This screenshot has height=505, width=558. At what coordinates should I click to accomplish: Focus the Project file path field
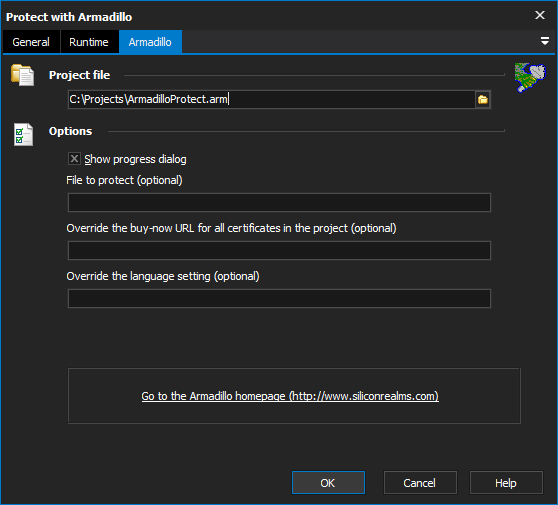[272, 99]
